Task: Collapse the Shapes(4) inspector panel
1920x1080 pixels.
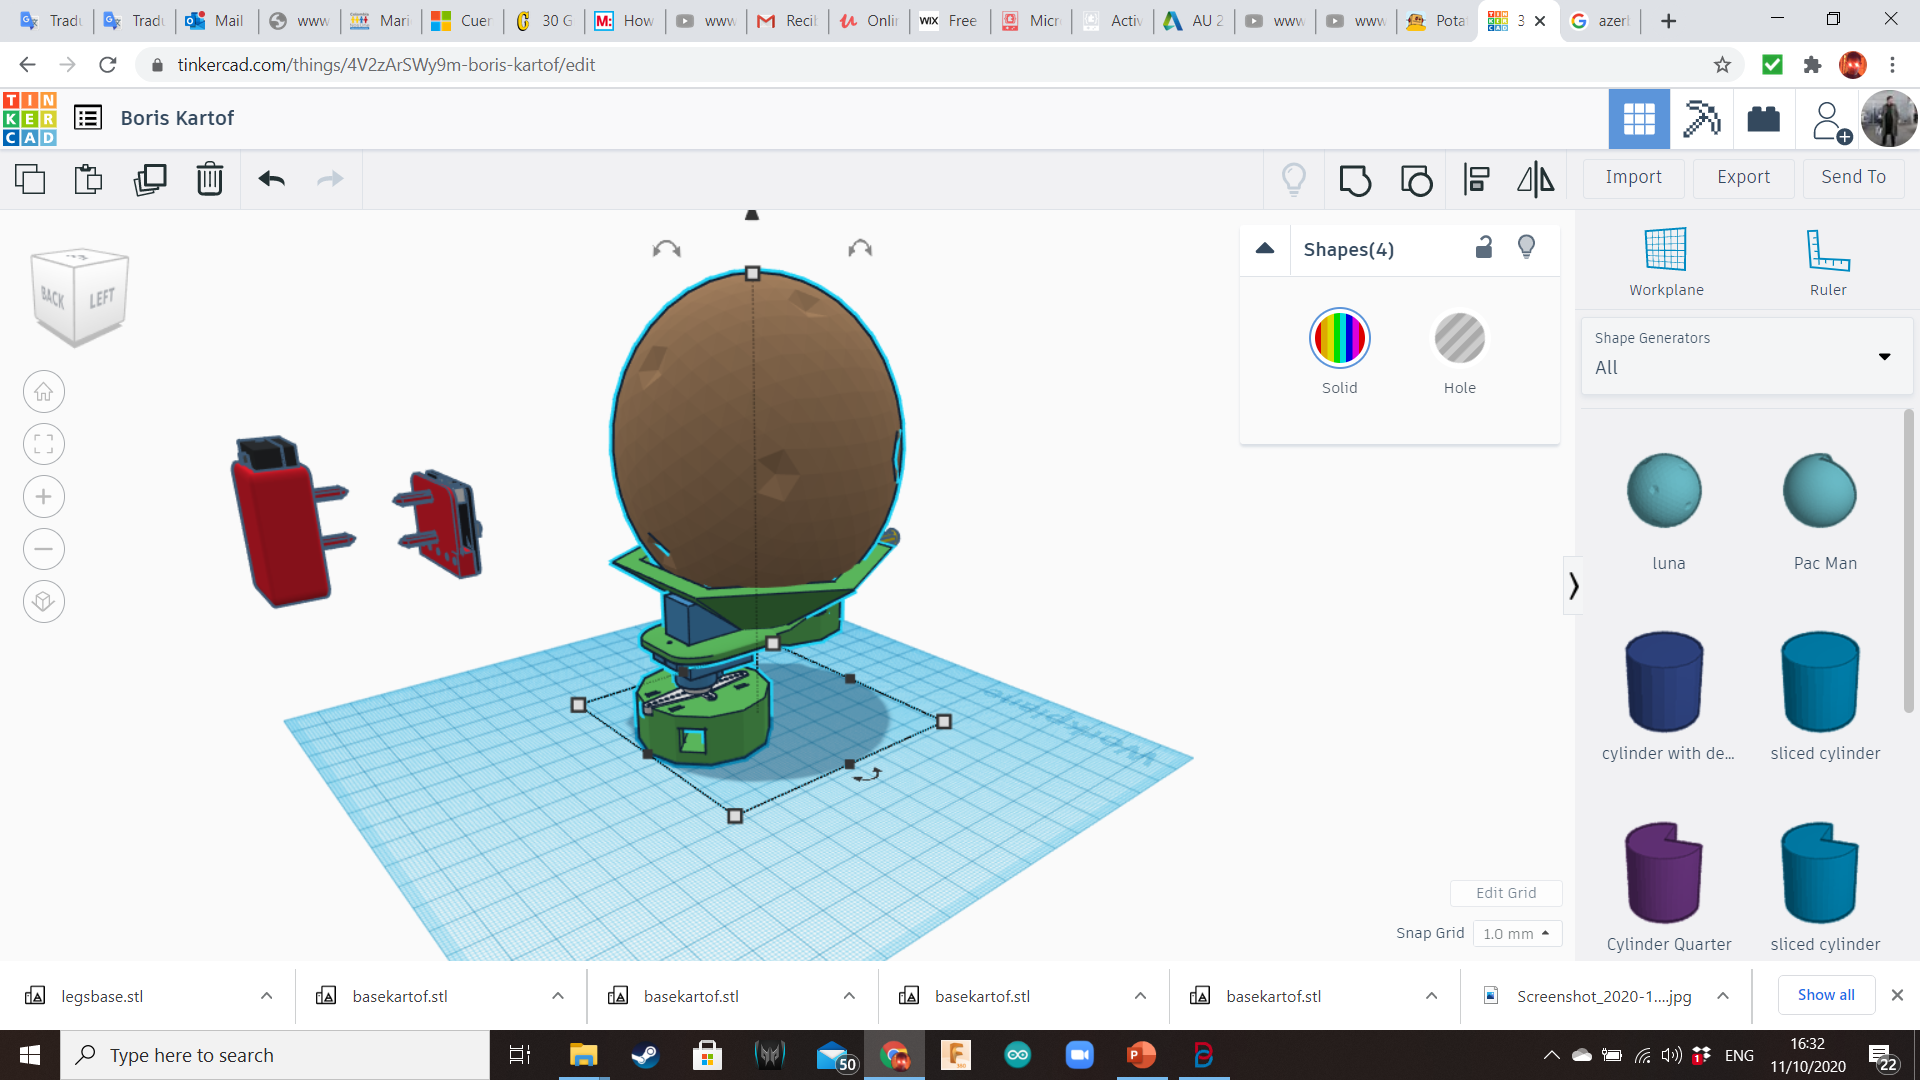Action: [x=1265, y=249]
